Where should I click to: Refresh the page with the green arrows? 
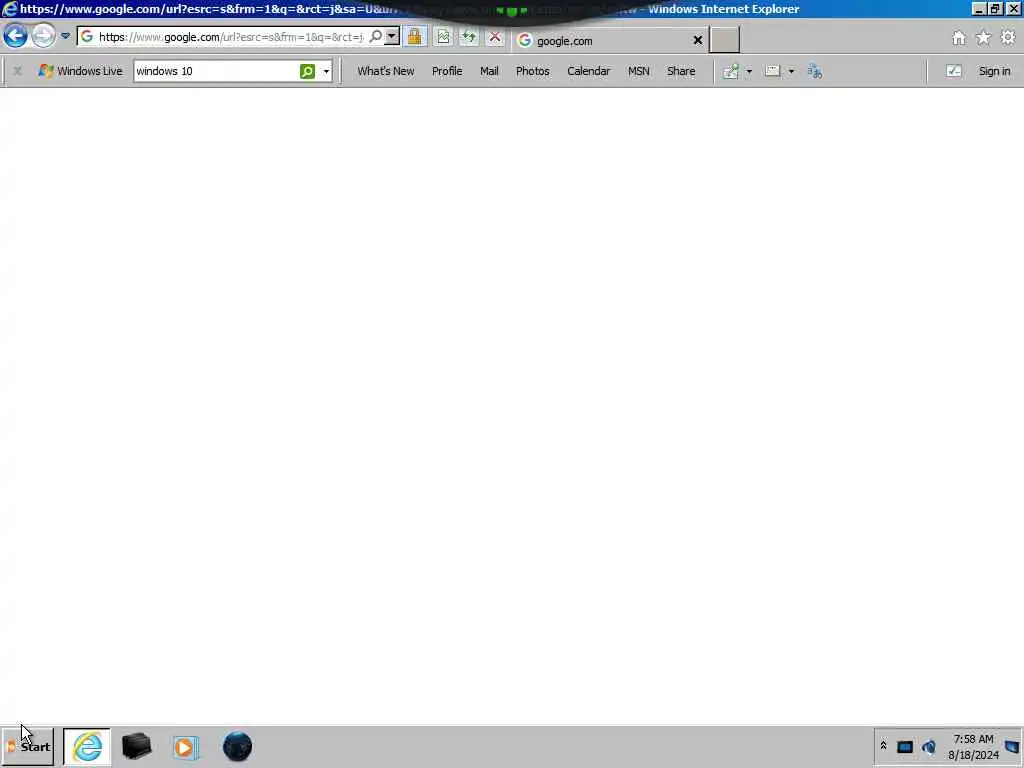469,37
